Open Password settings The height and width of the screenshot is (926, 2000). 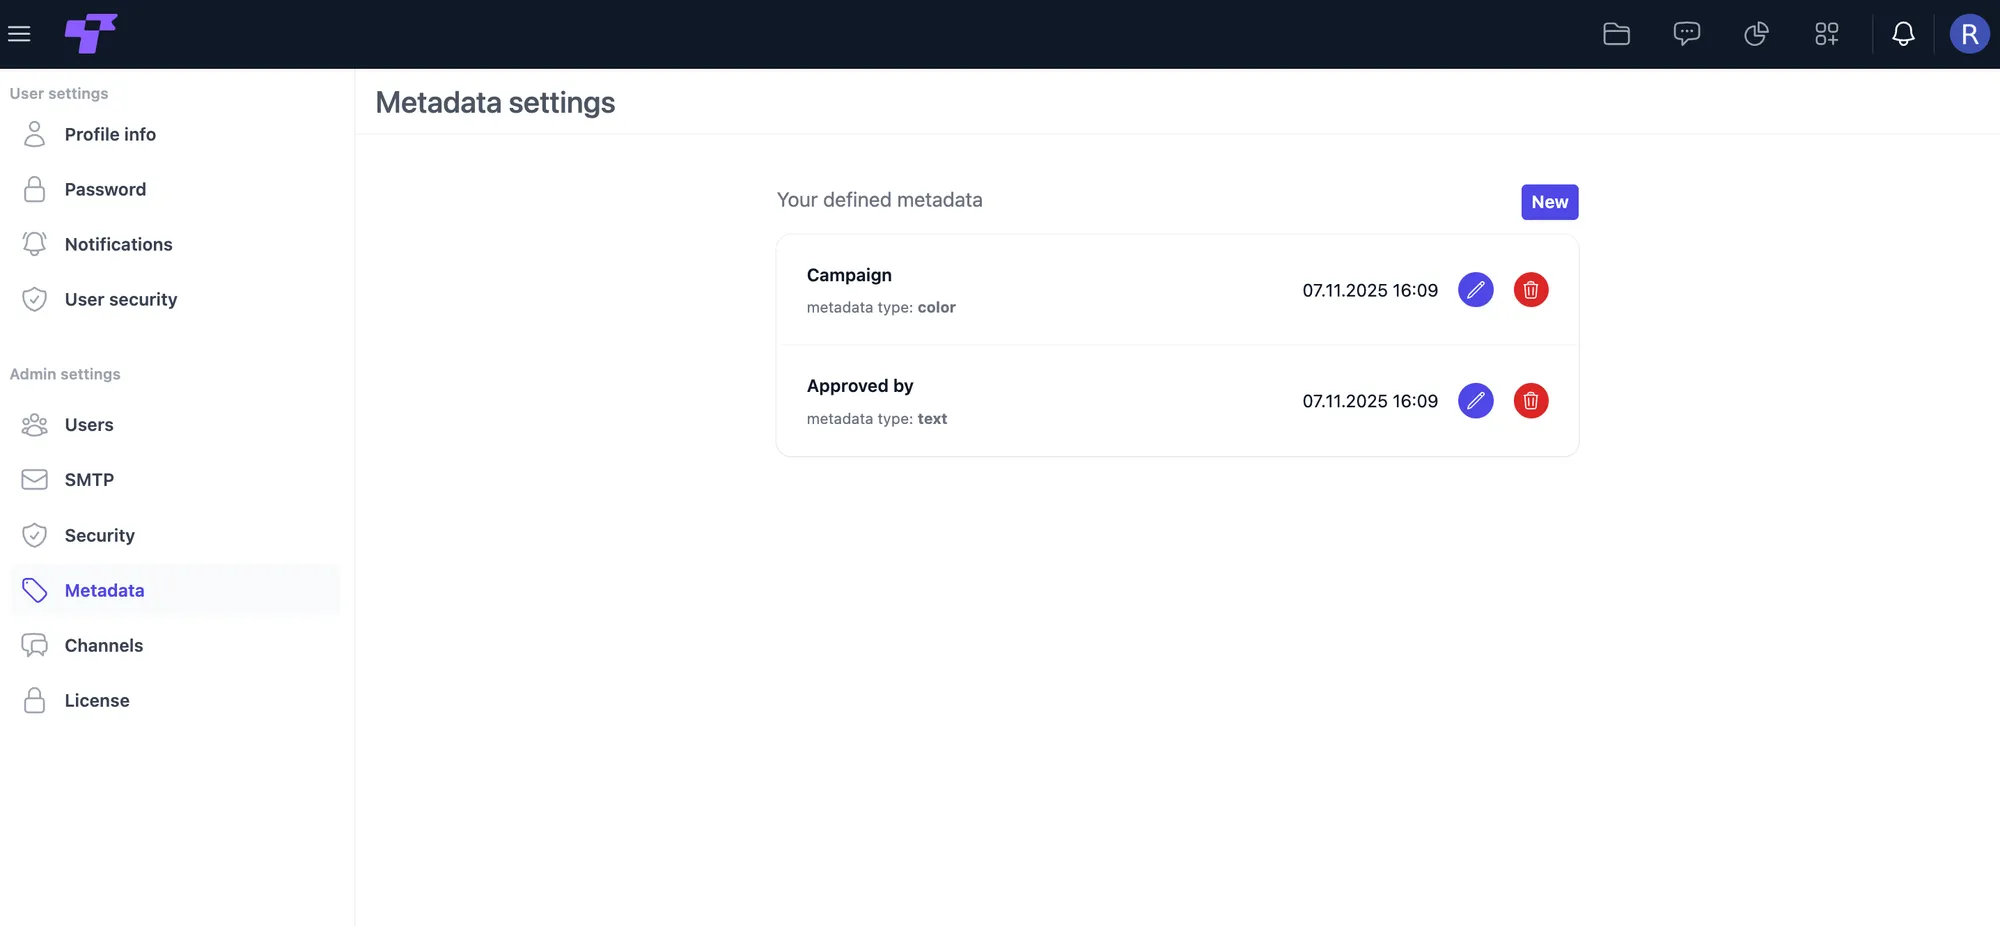pyautogui.click(x=175, y=189)
